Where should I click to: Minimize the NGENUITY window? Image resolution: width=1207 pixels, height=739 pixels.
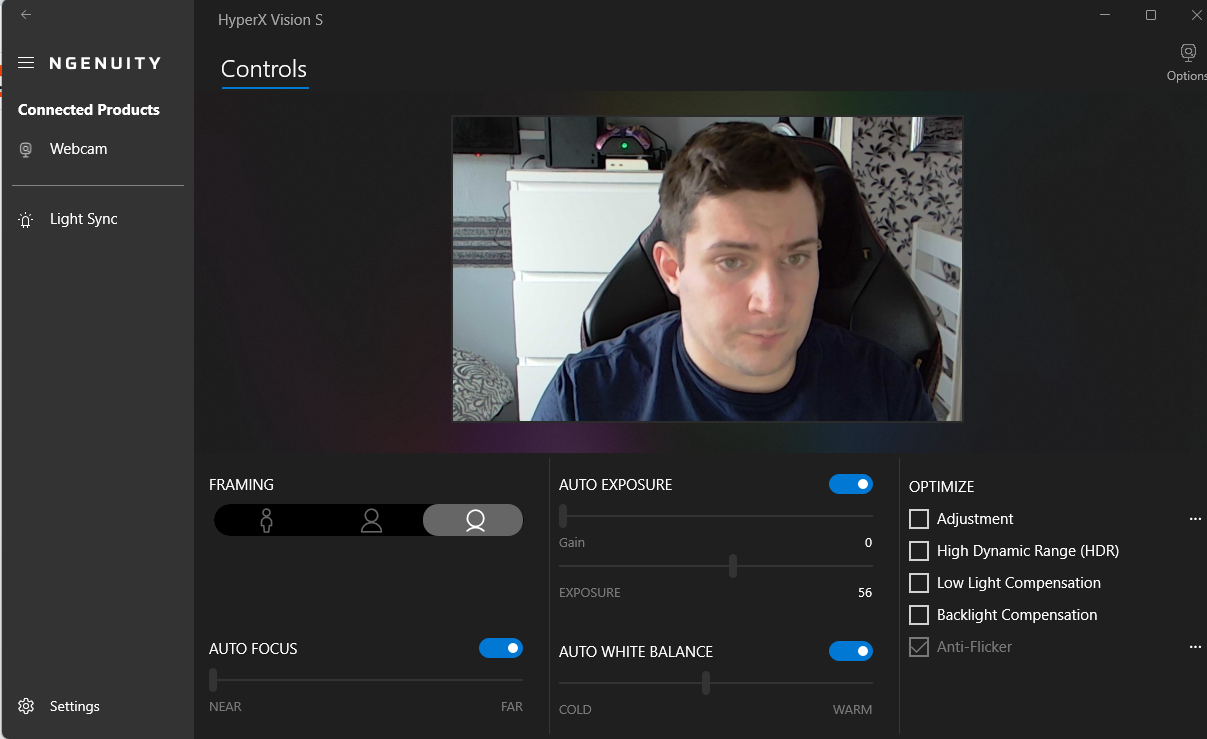(x=1105, y=15)
